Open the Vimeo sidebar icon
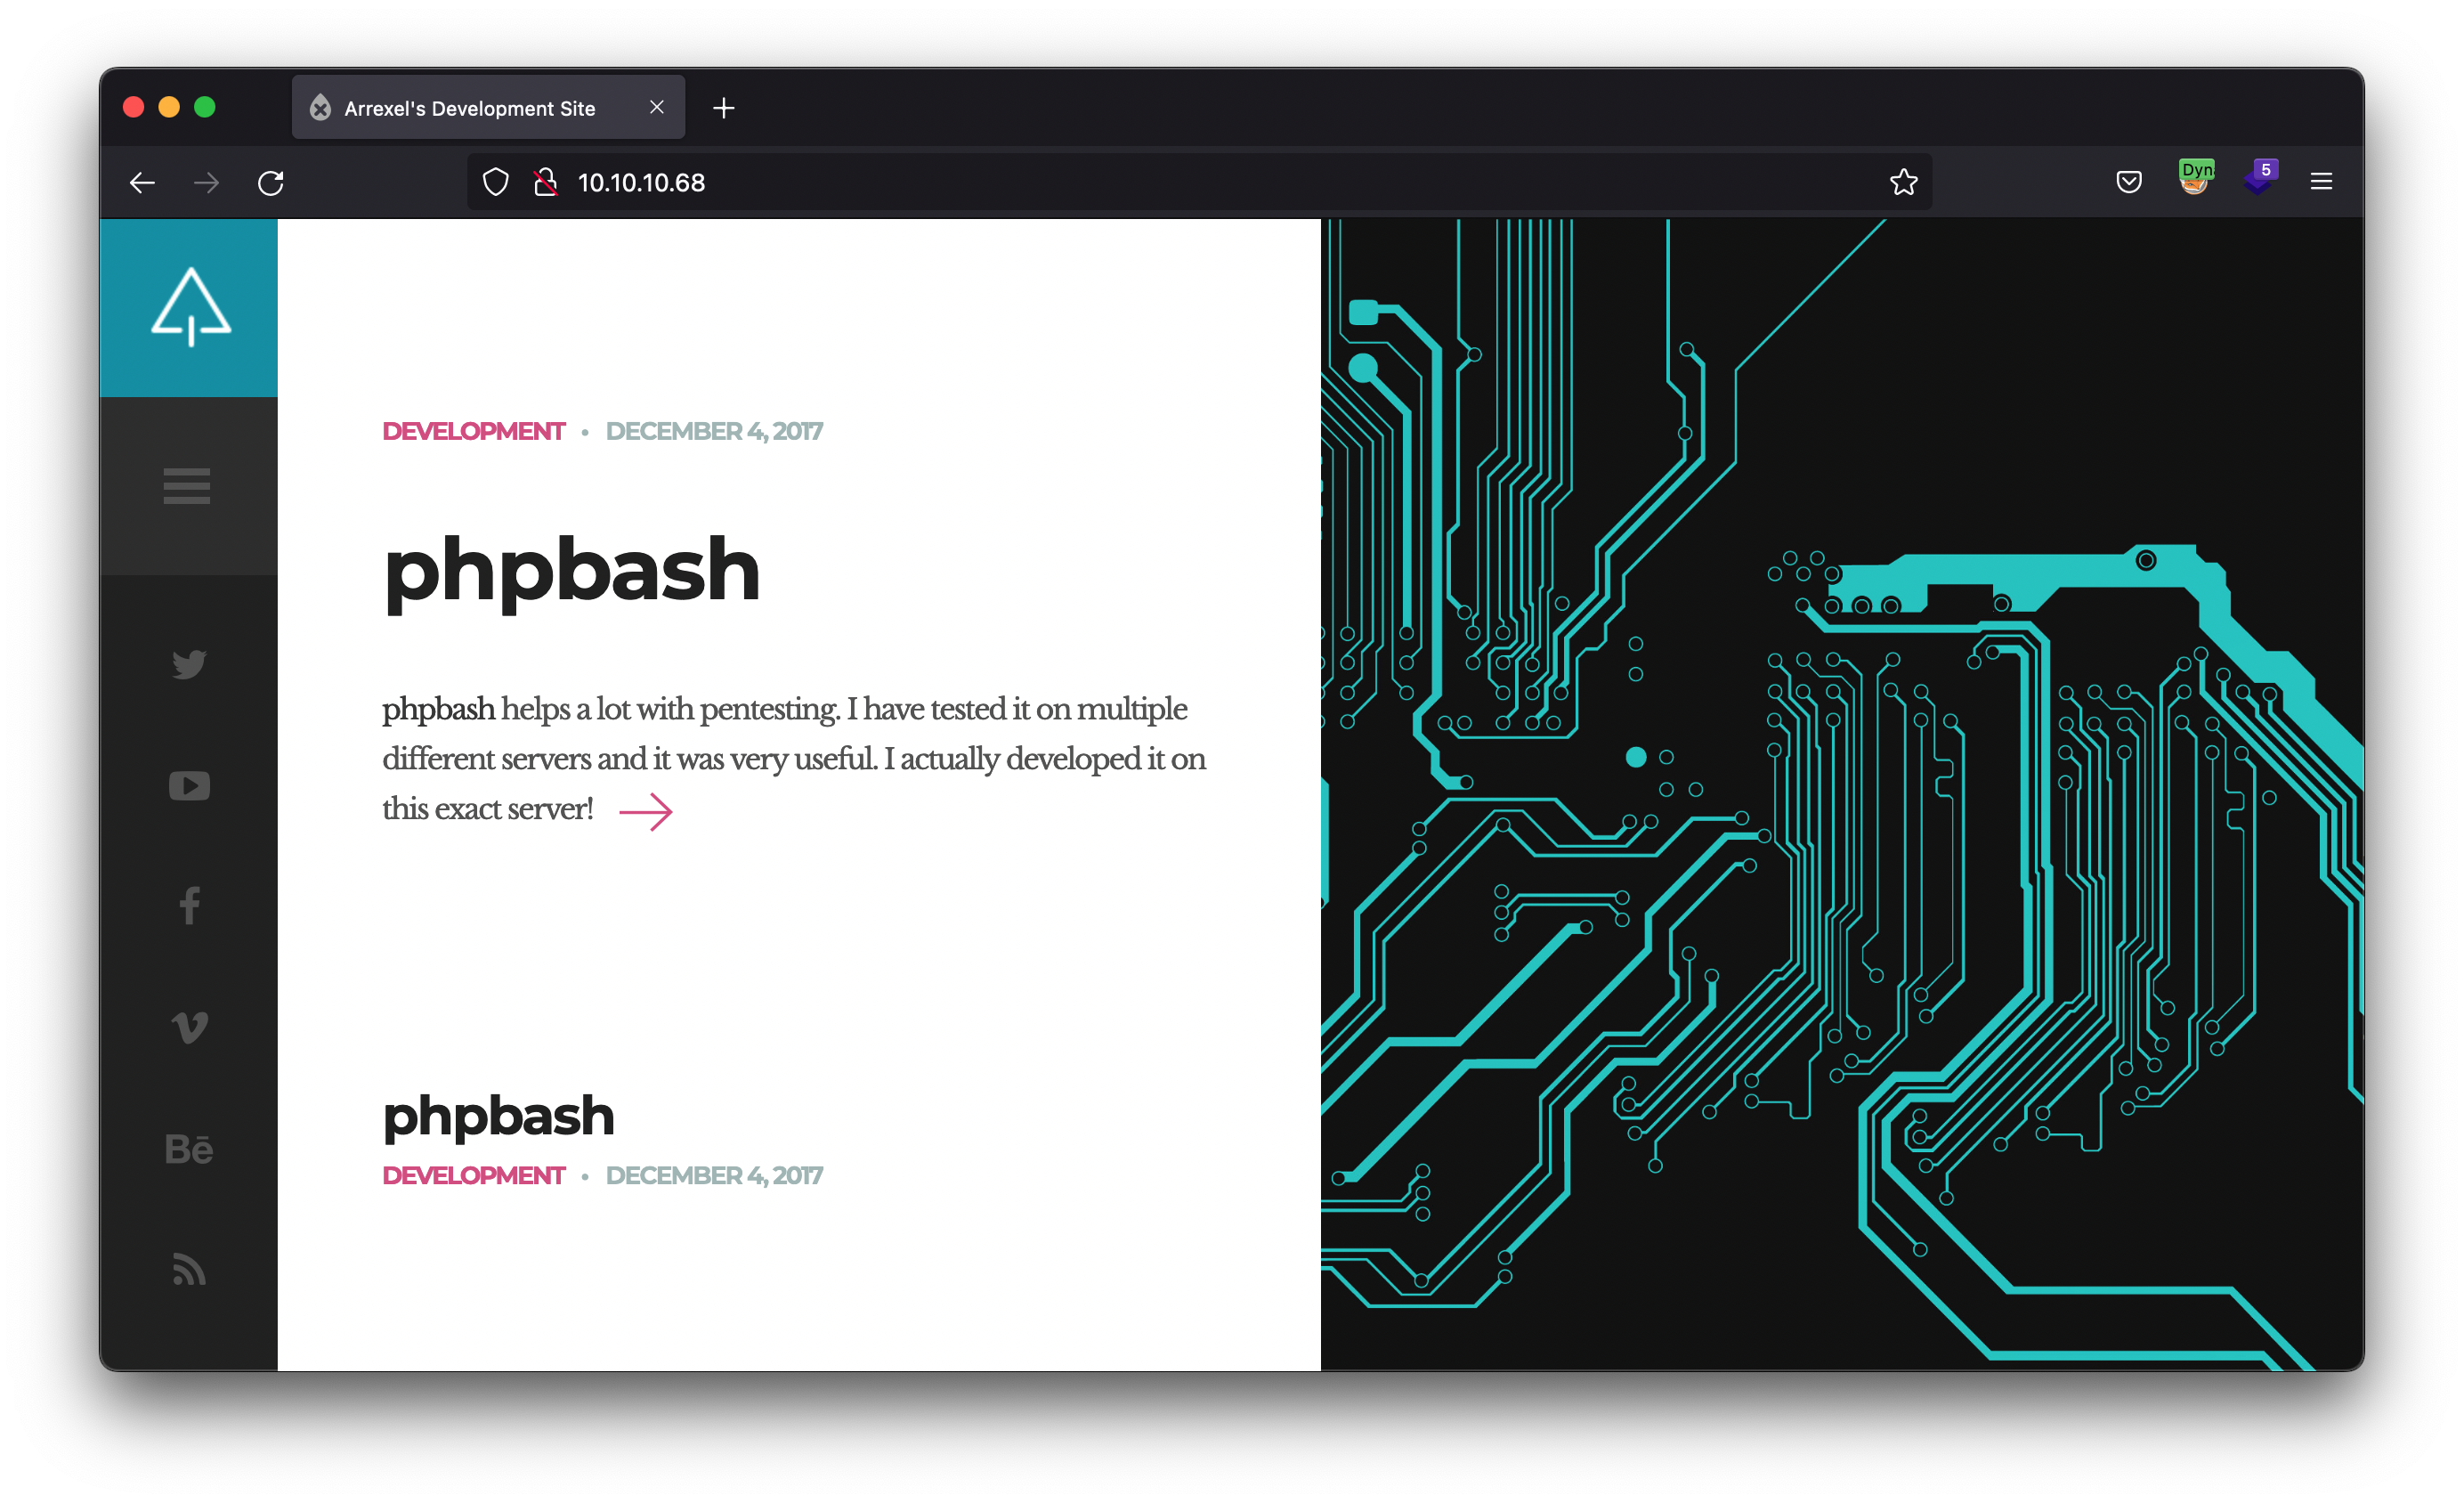Viewport: 2464px width, 1503px height. point(189,1027)
